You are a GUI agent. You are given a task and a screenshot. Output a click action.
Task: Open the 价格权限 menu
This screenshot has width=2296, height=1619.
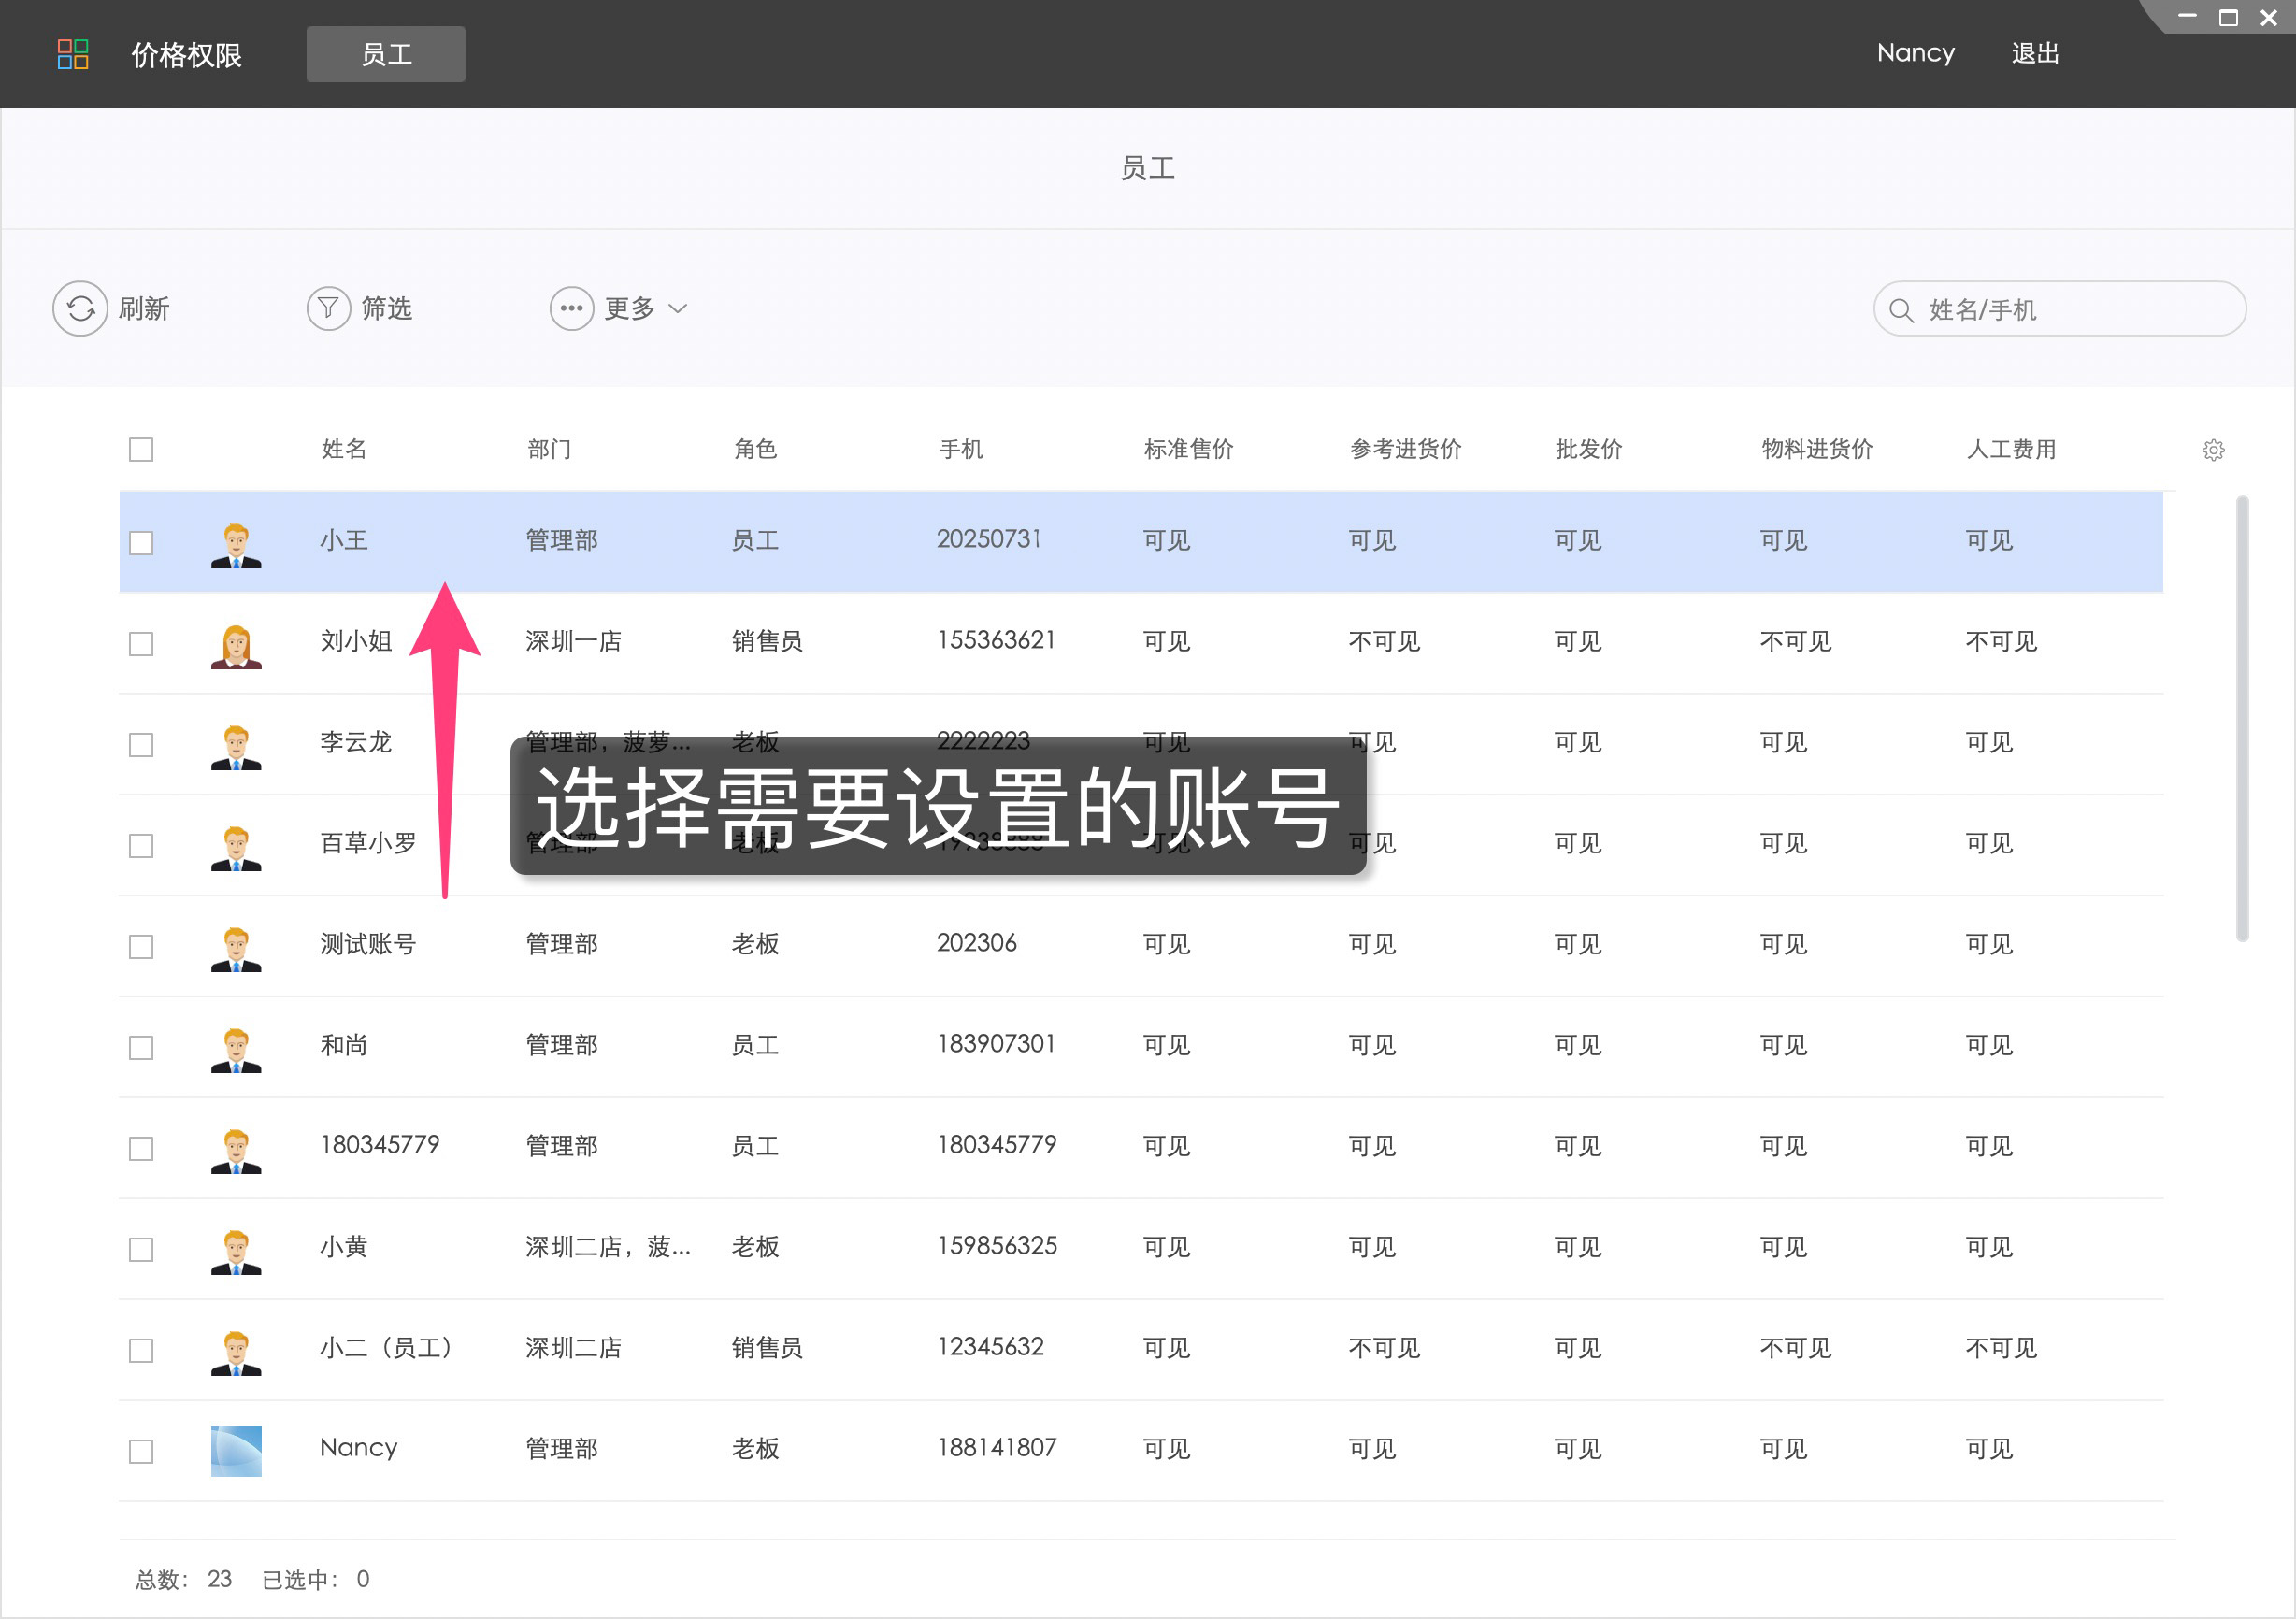[x=184, y=54]
